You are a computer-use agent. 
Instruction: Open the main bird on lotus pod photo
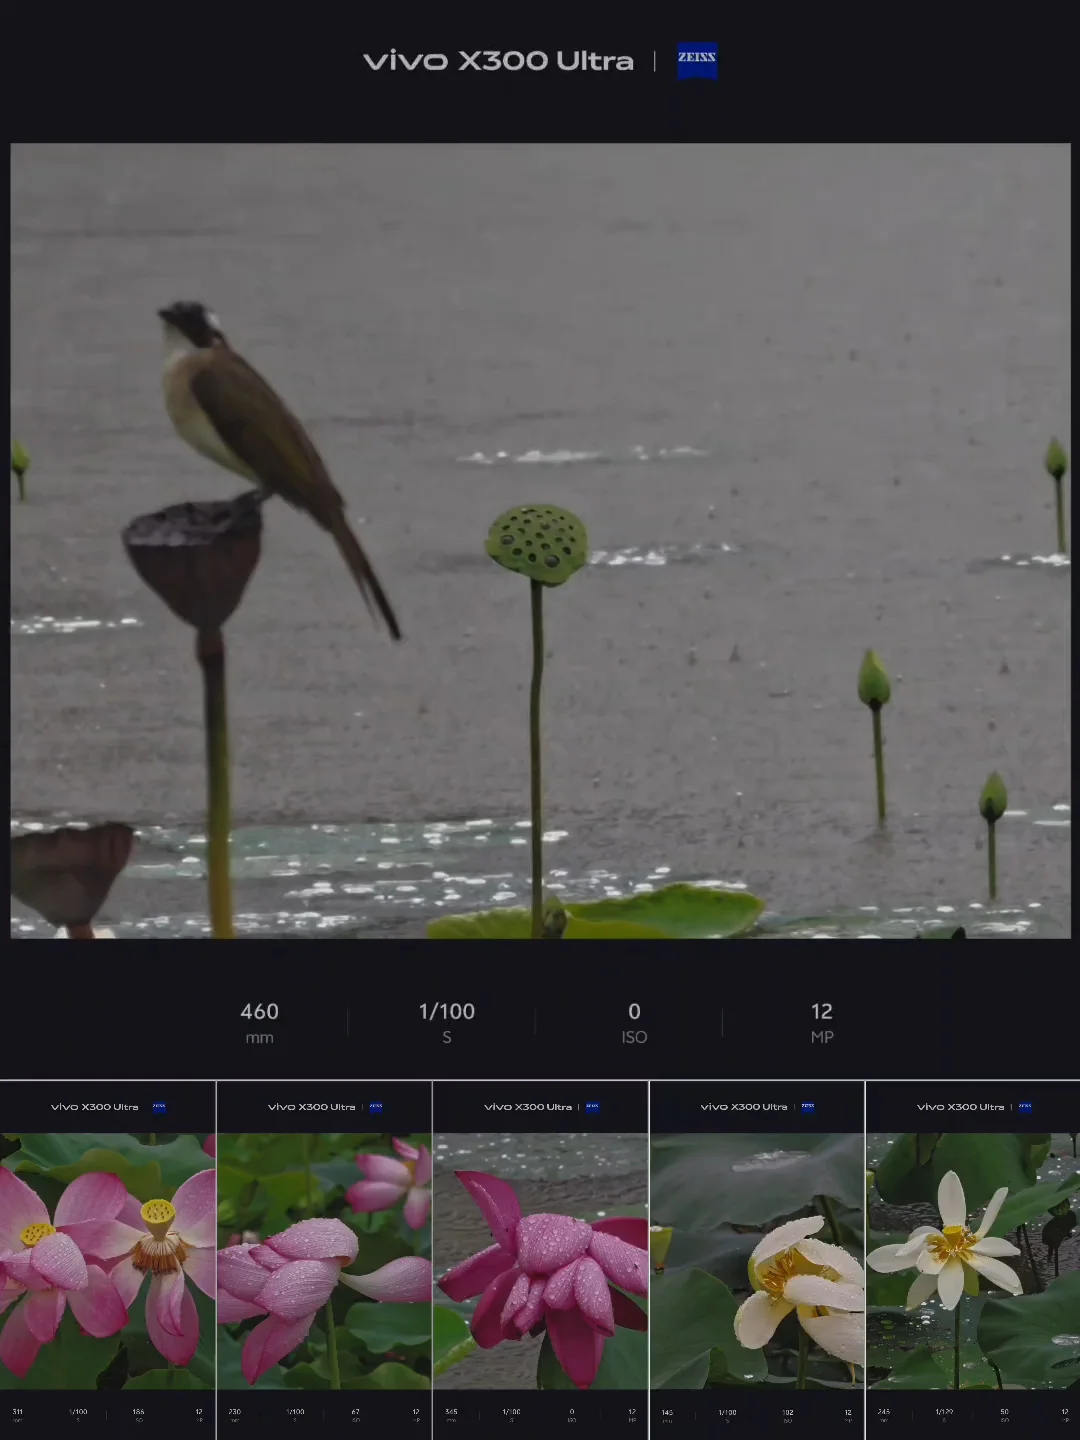coord(540,541)
